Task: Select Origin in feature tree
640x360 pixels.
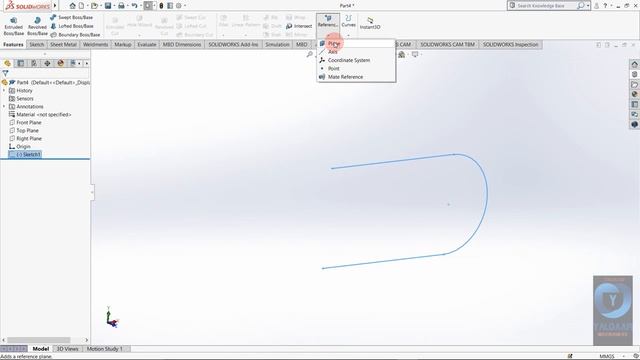Action: [20, 147]
